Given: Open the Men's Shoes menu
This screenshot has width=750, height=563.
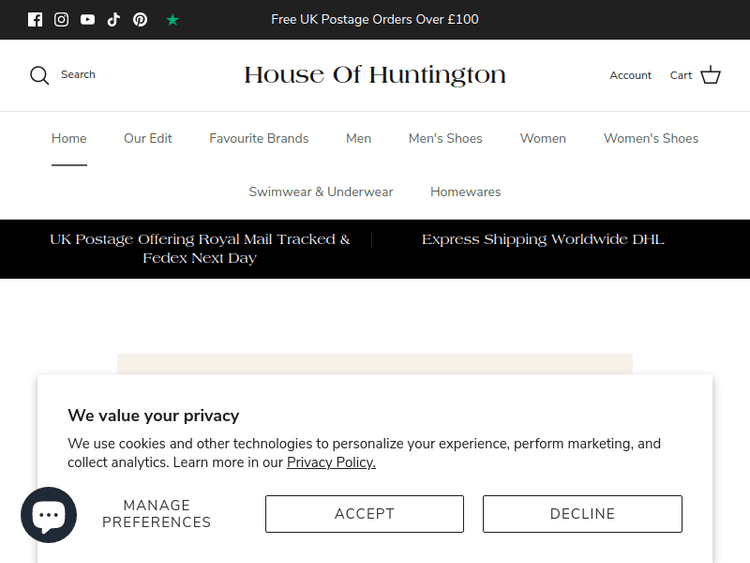Looking at the screenshot, I should pos(445,138).
